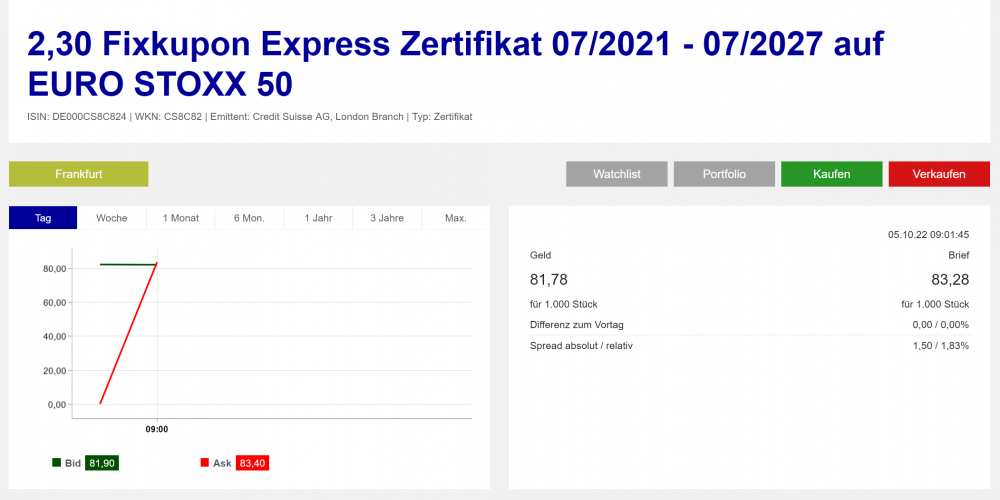Click the Bid value 81,90 label
1000x500 pixels.
[x=103, y=463]
